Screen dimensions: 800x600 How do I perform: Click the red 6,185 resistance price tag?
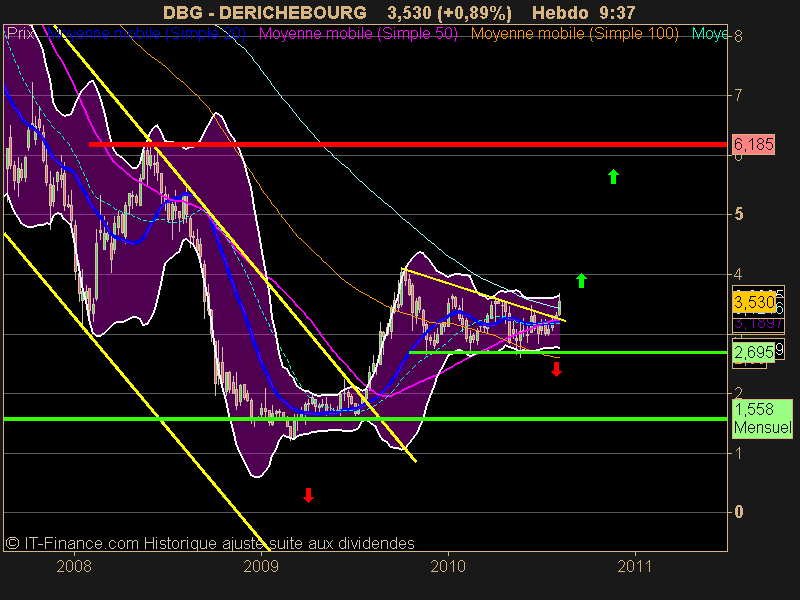coord(754,144)
